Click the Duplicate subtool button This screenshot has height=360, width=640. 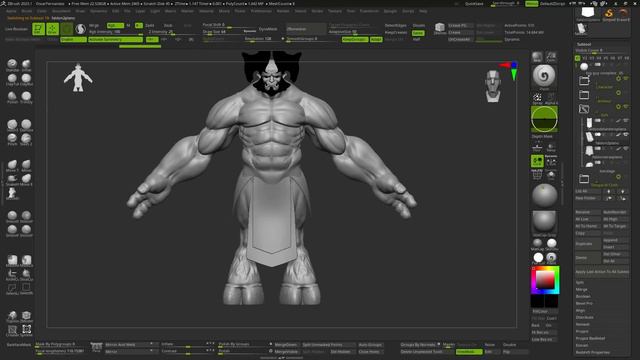tap(587, 244)
